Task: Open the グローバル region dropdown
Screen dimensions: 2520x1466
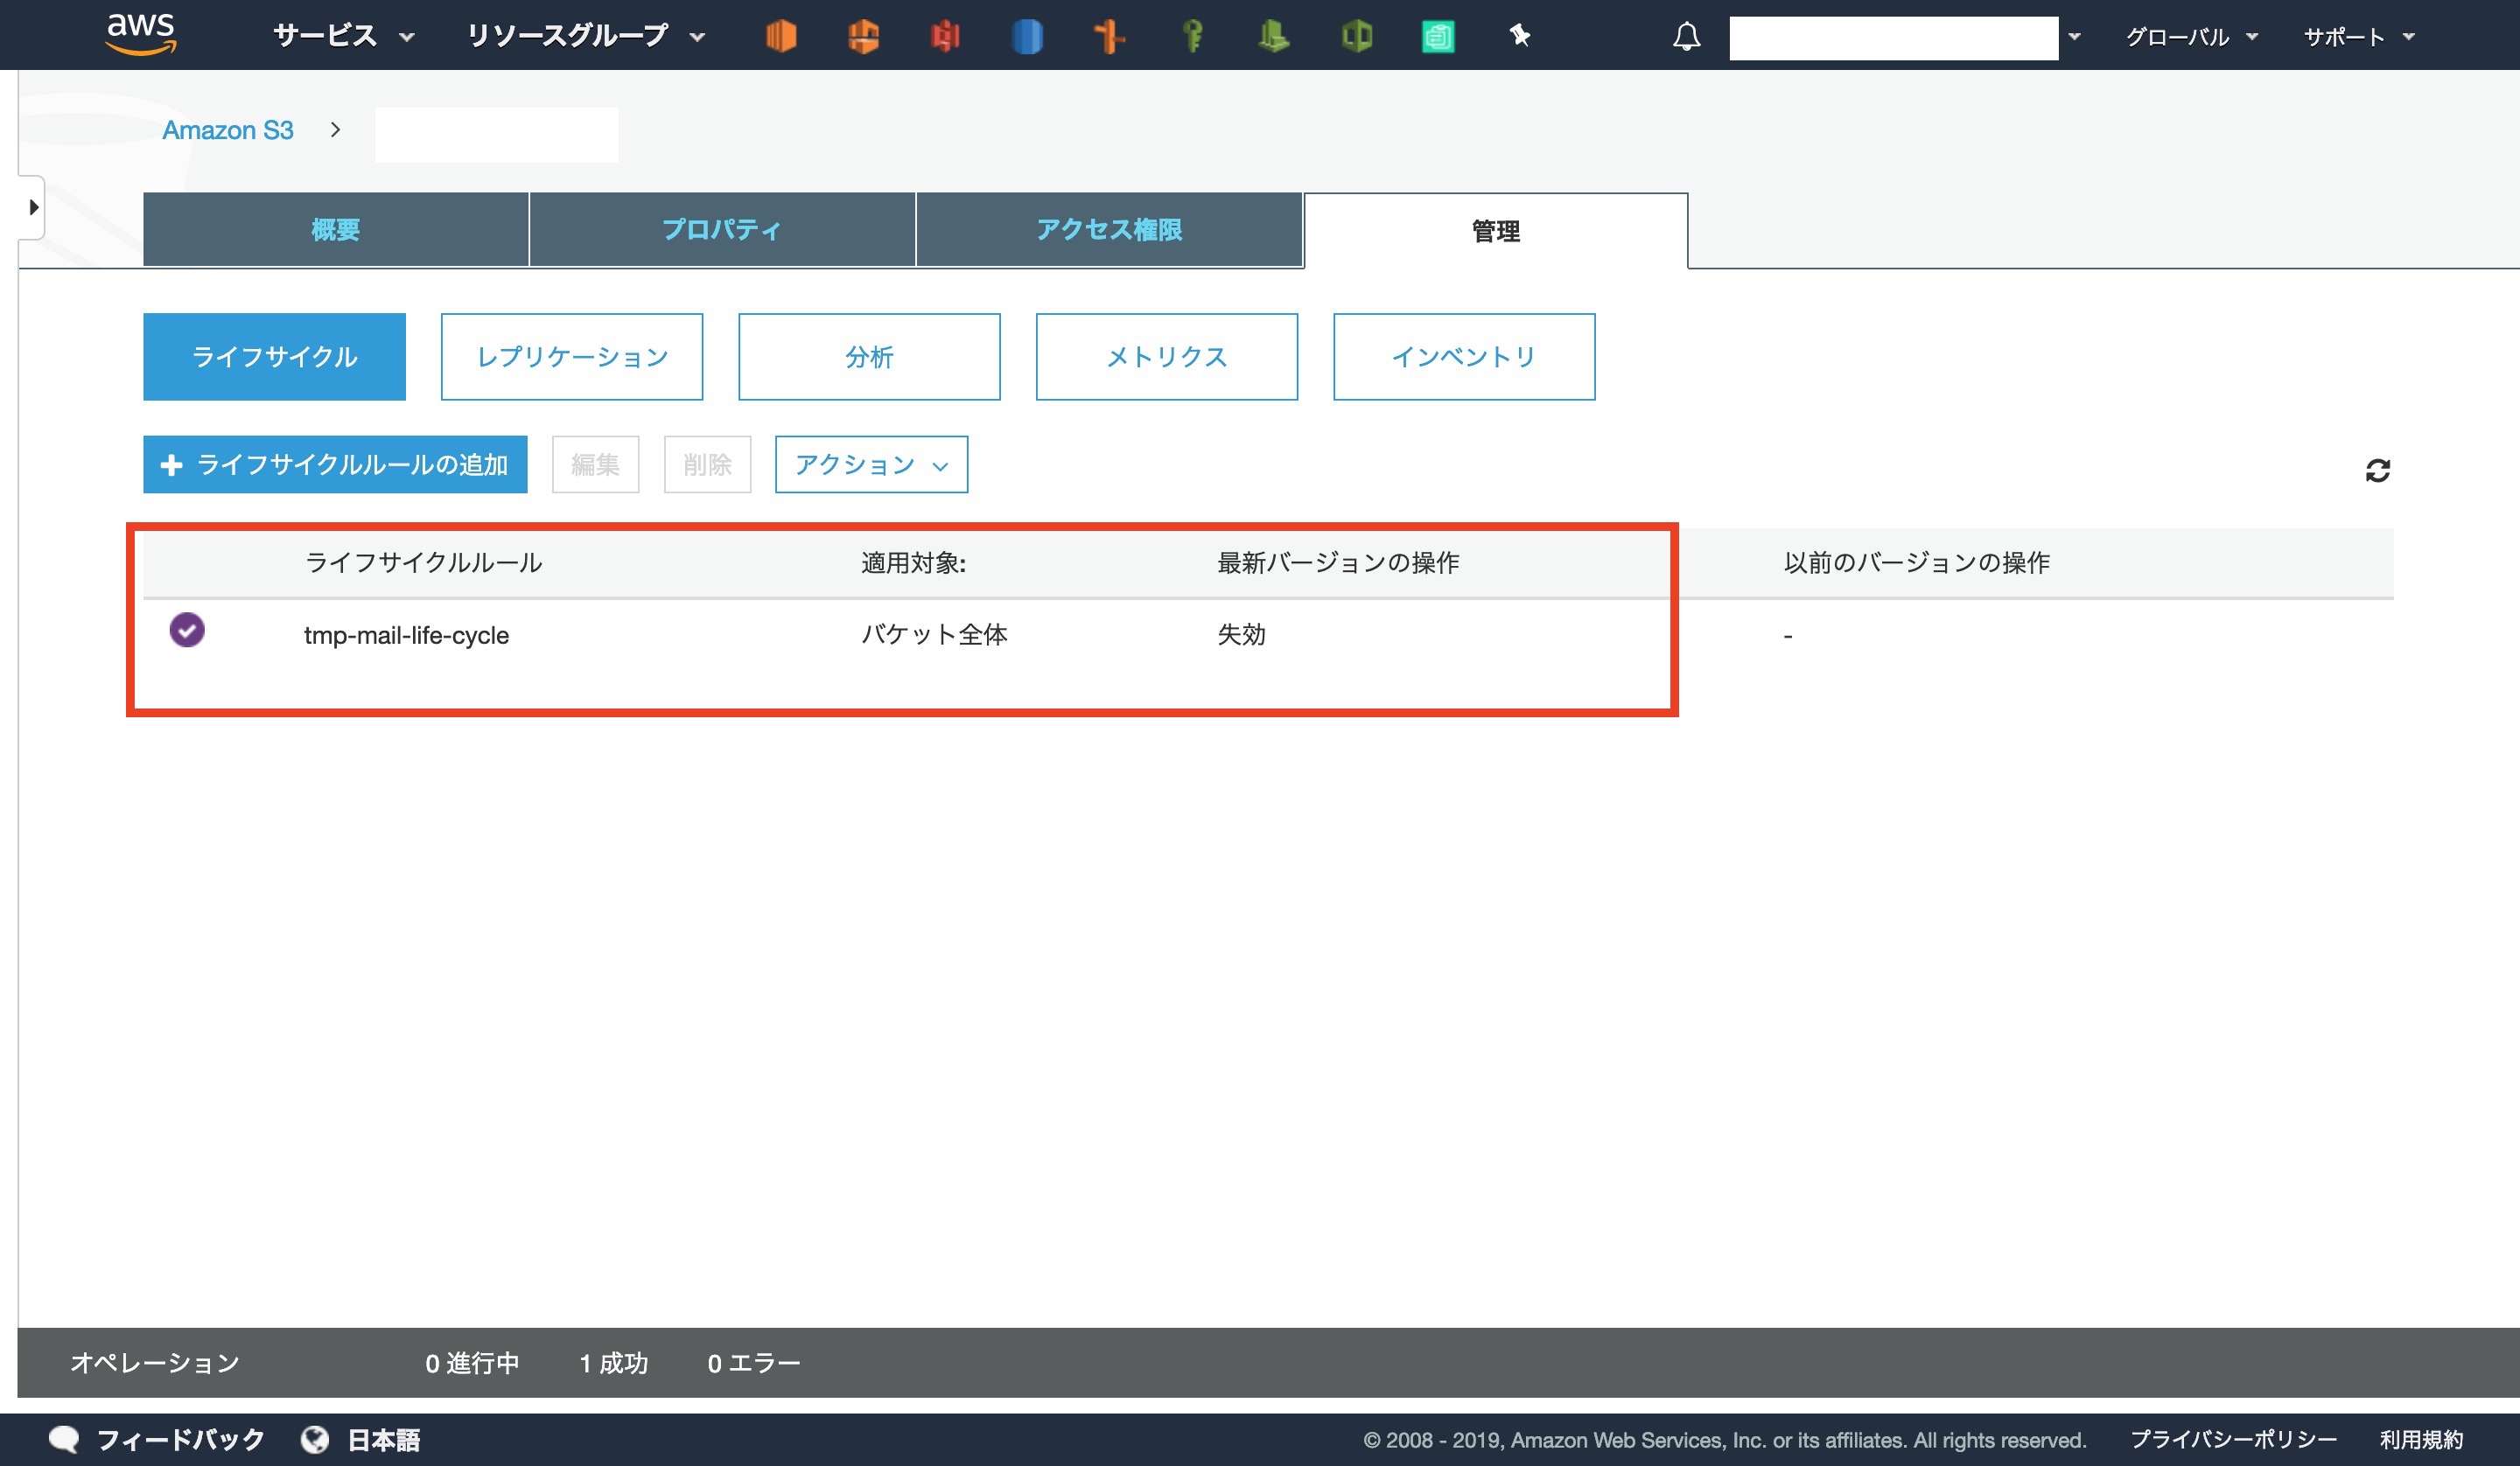Action: [x=2190, y=37]
